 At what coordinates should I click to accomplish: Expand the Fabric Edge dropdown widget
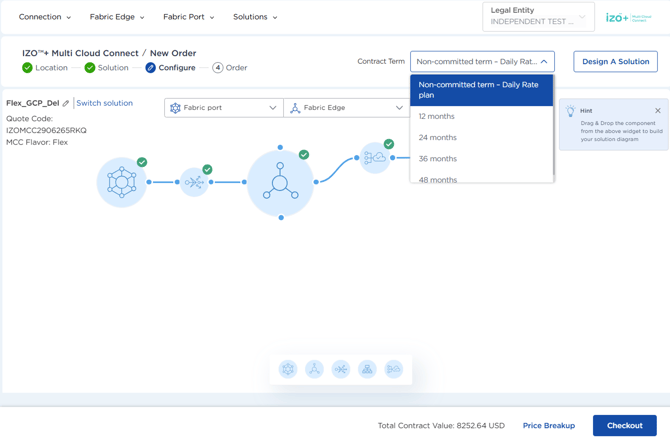pyautogui.click(x=346, y=108)
